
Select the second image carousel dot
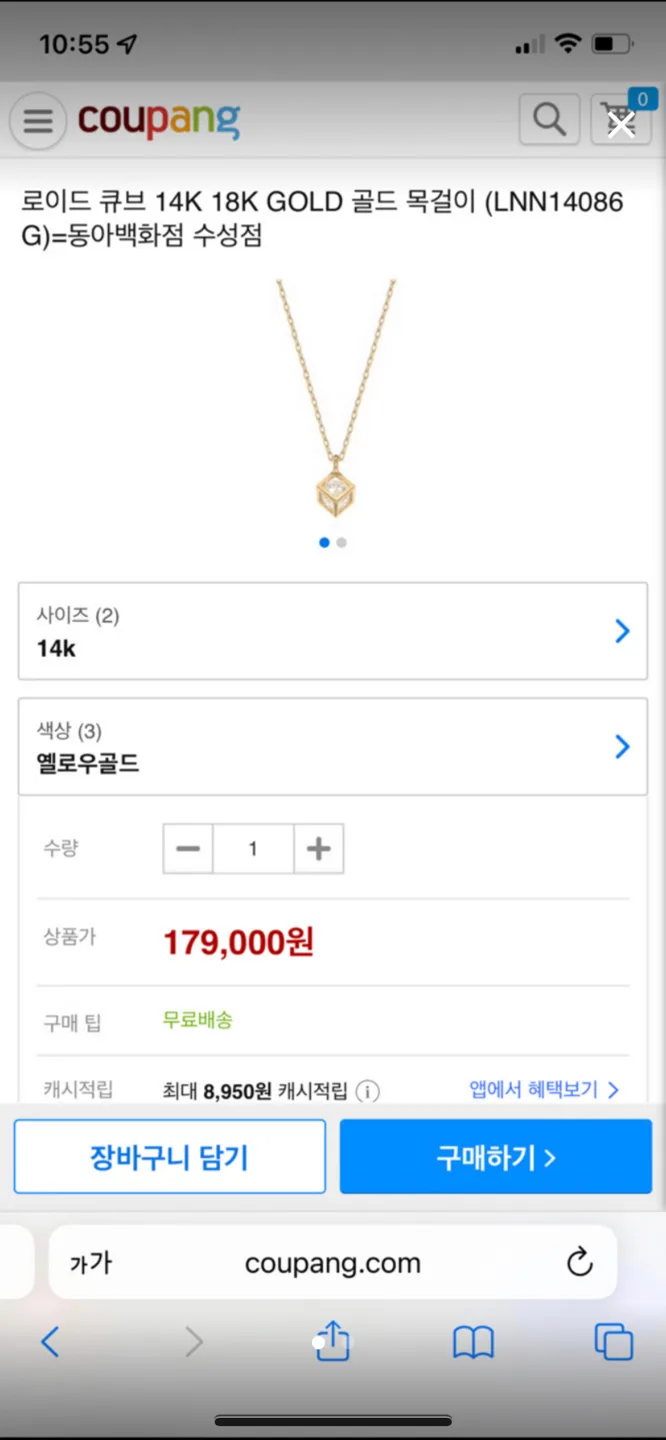(x=341, y=542)
